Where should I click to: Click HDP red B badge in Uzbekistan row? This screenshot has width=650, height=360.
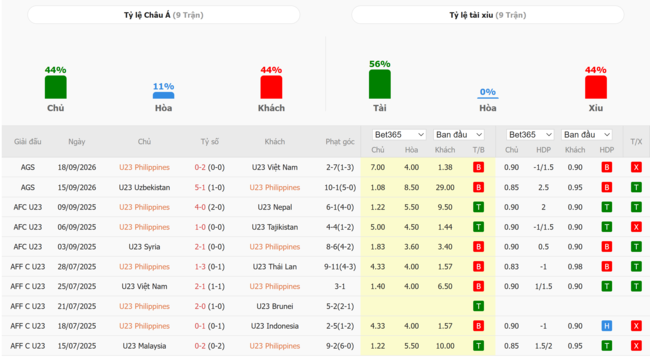click(606, 187)
